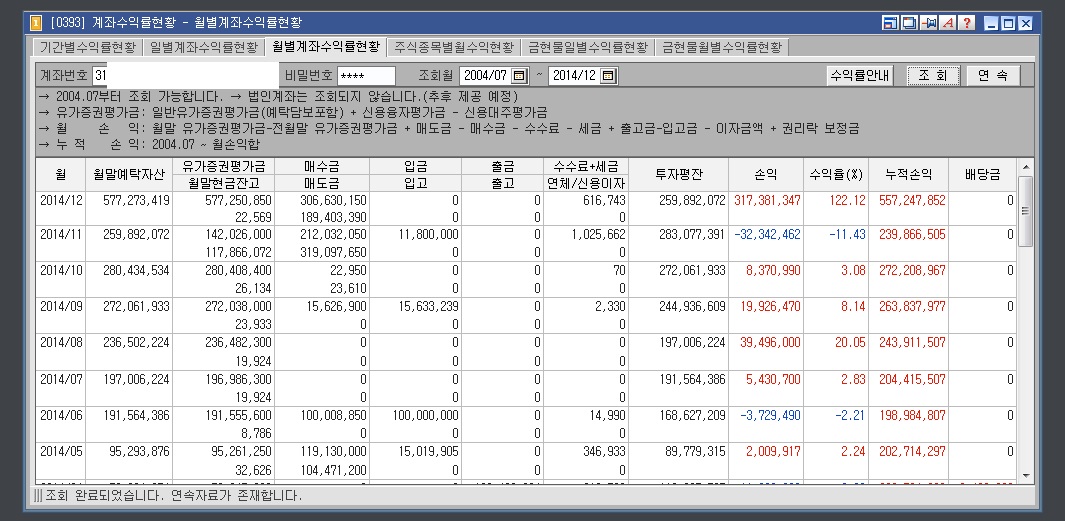Screen dimensions: 1065x521
Task: Open calendar picker for end month 2014/12
Action: (x=609, y=76)
